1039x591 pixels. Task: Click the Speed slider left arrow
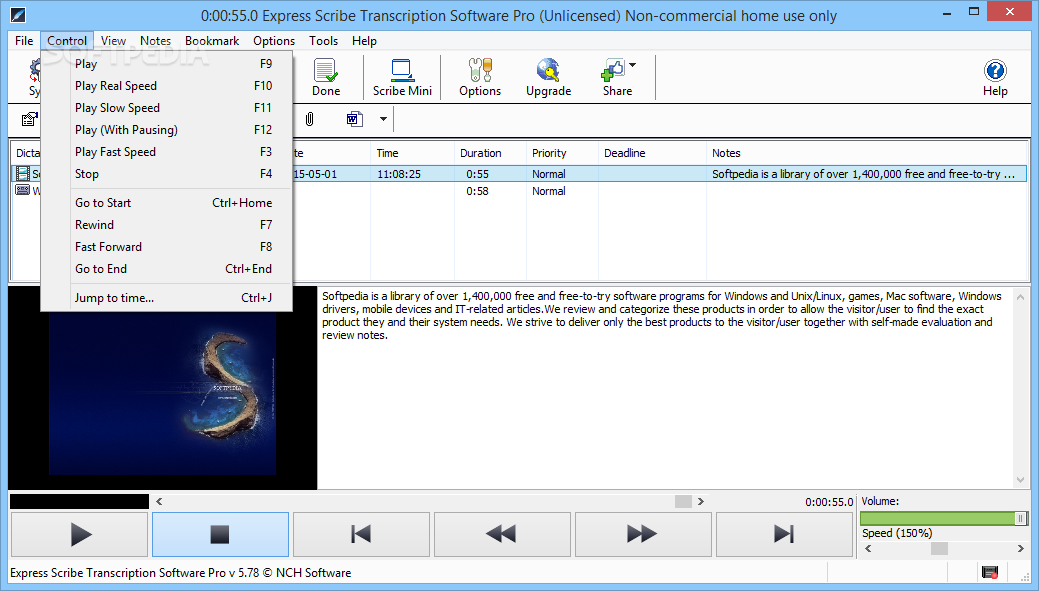868,549
